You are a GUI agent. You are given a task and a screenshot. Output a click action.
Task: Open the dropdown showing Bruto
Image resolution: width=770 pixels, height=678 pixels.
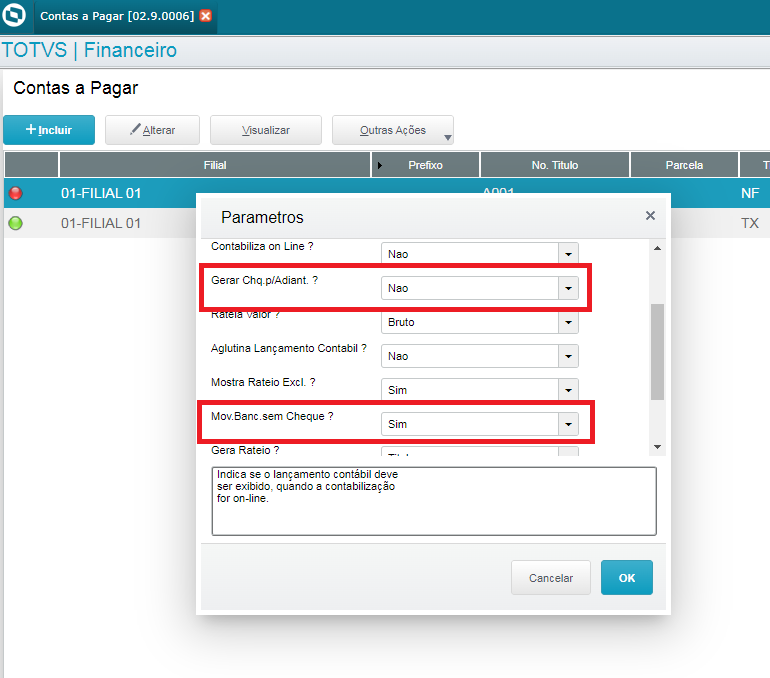pyautogui.click(x=568, y=322)
